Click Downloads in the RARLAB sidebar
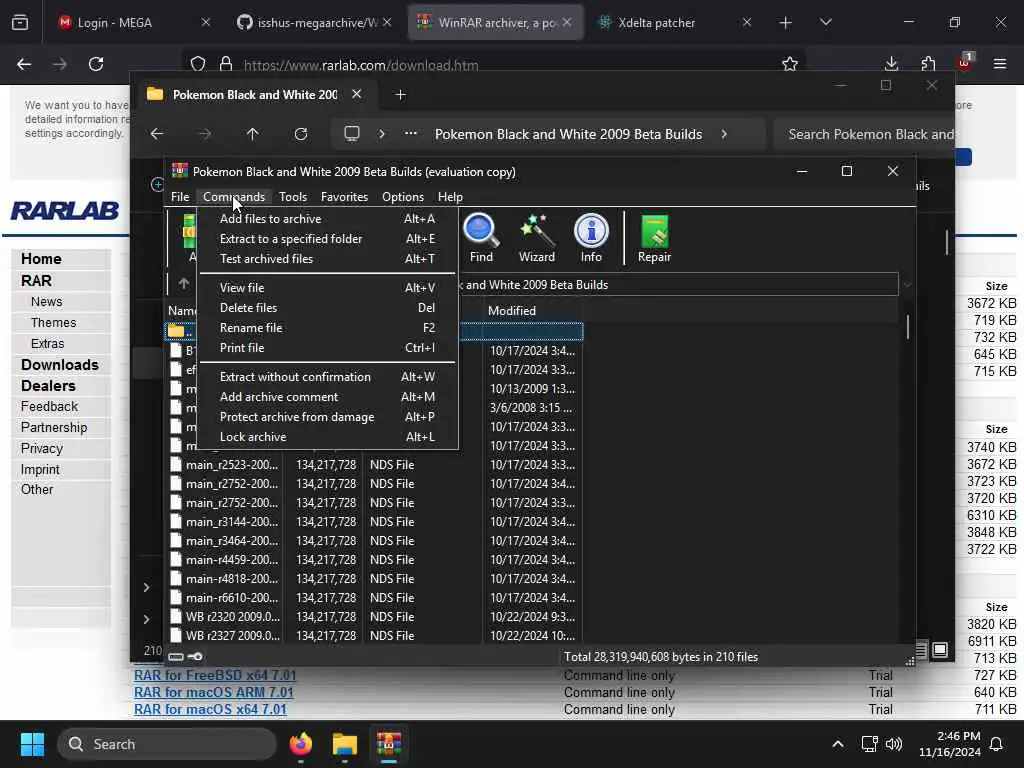 (x=59, y=365)
